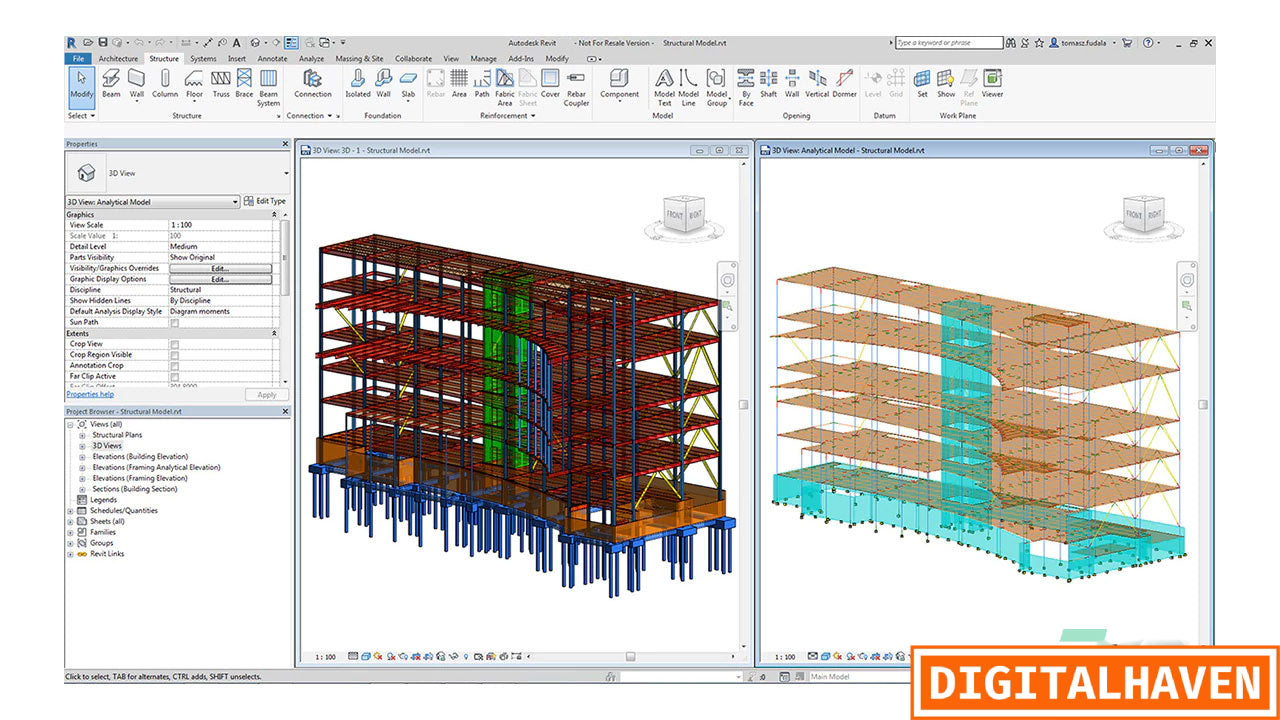Click the Detail Level value Medium
This screenshot has height=720, width=1280.
coord(184,246)
